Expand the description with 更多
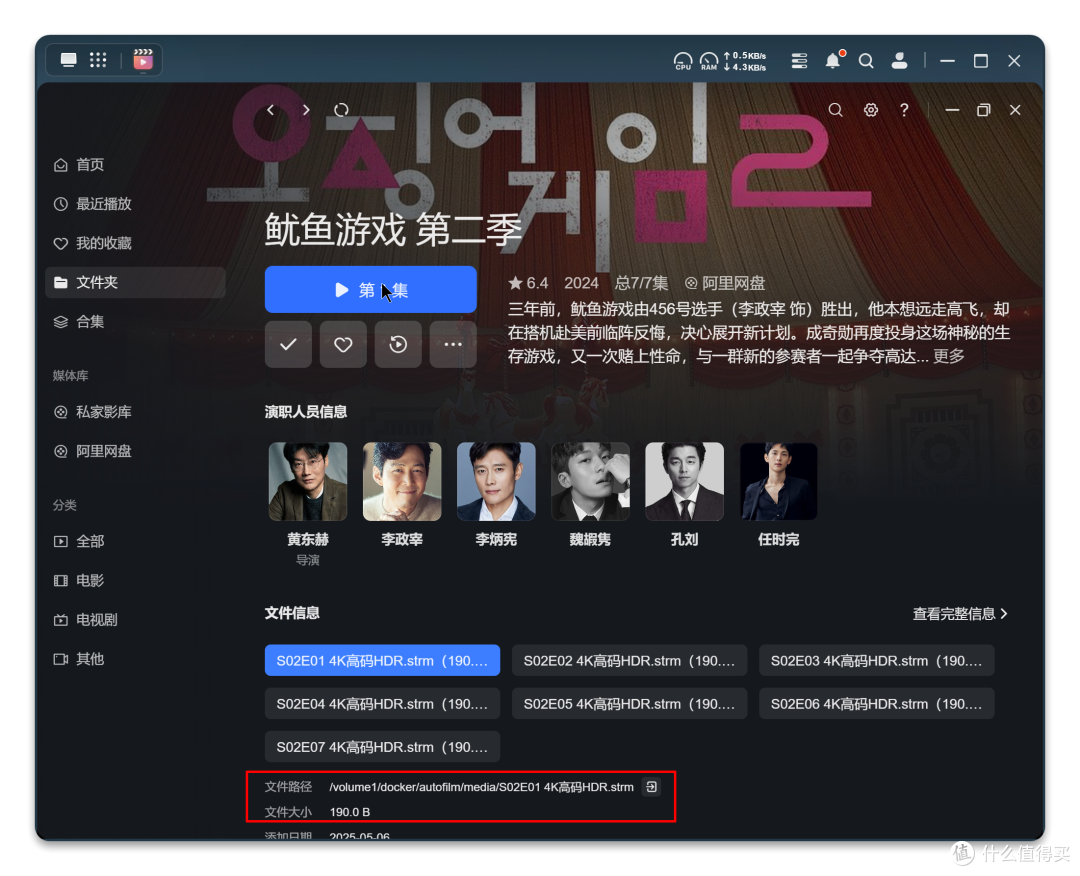This screenshot has height=876, width=1080. (948, 356)
